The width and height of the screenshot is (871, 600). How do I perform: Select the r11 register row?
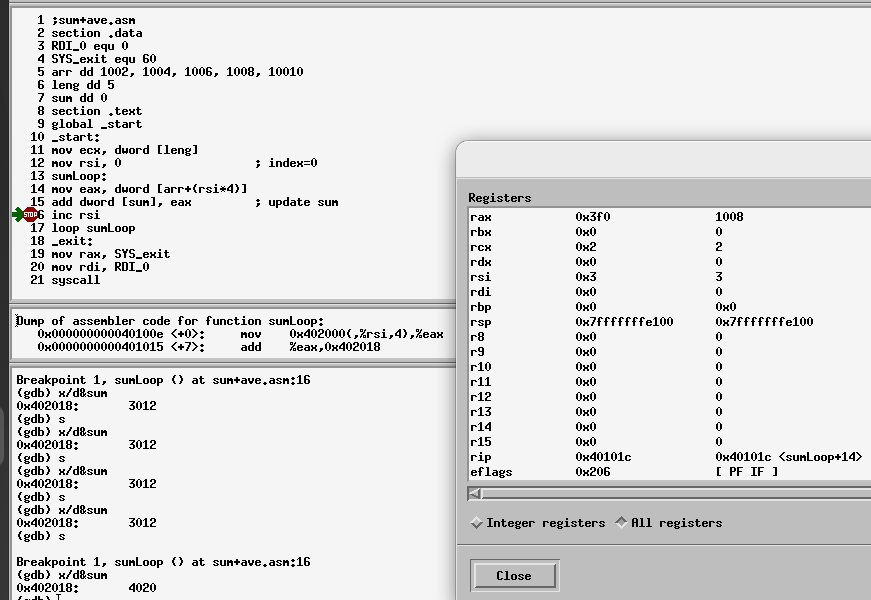pyautogui.click(x=669, y=382)
